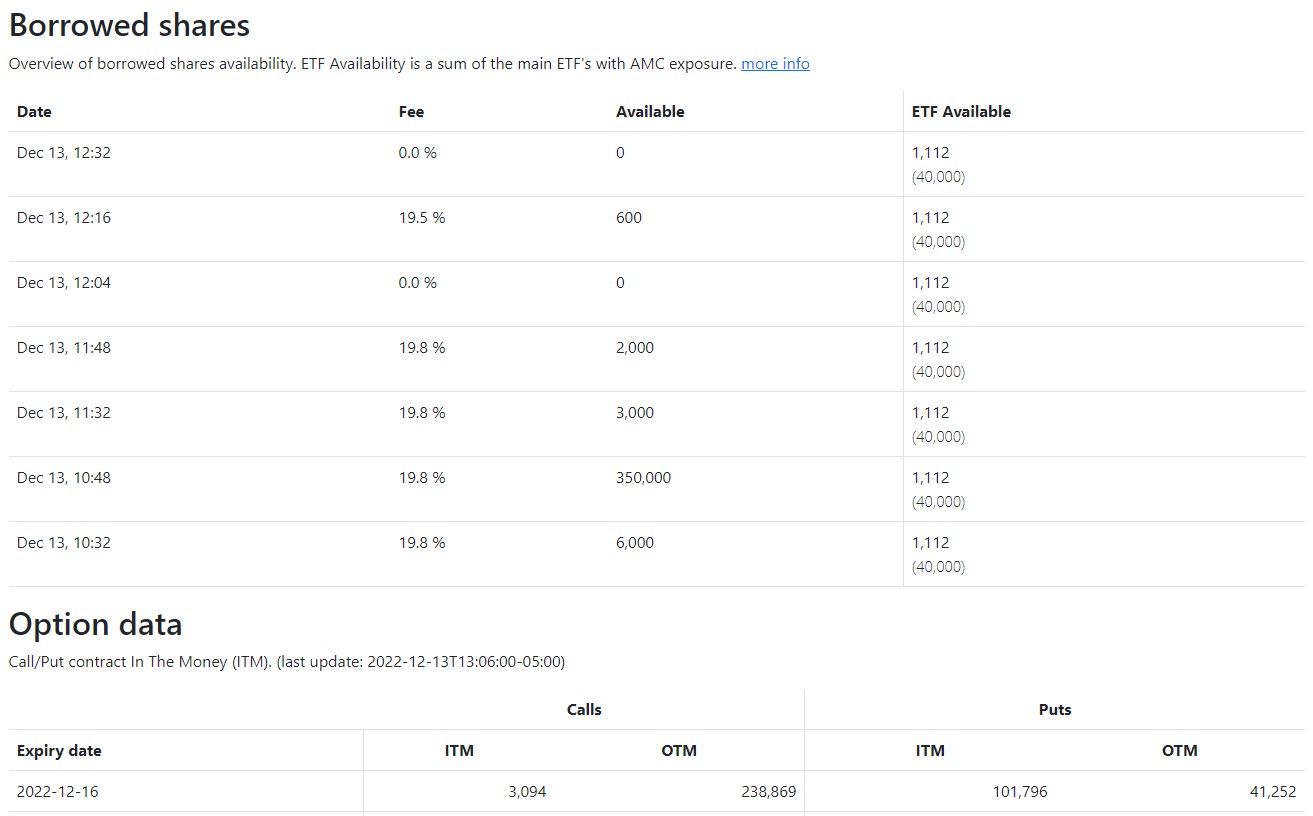Click the "Calls" group header
The width and height of the screenshot is (1313, 816).
click(584, 710)
